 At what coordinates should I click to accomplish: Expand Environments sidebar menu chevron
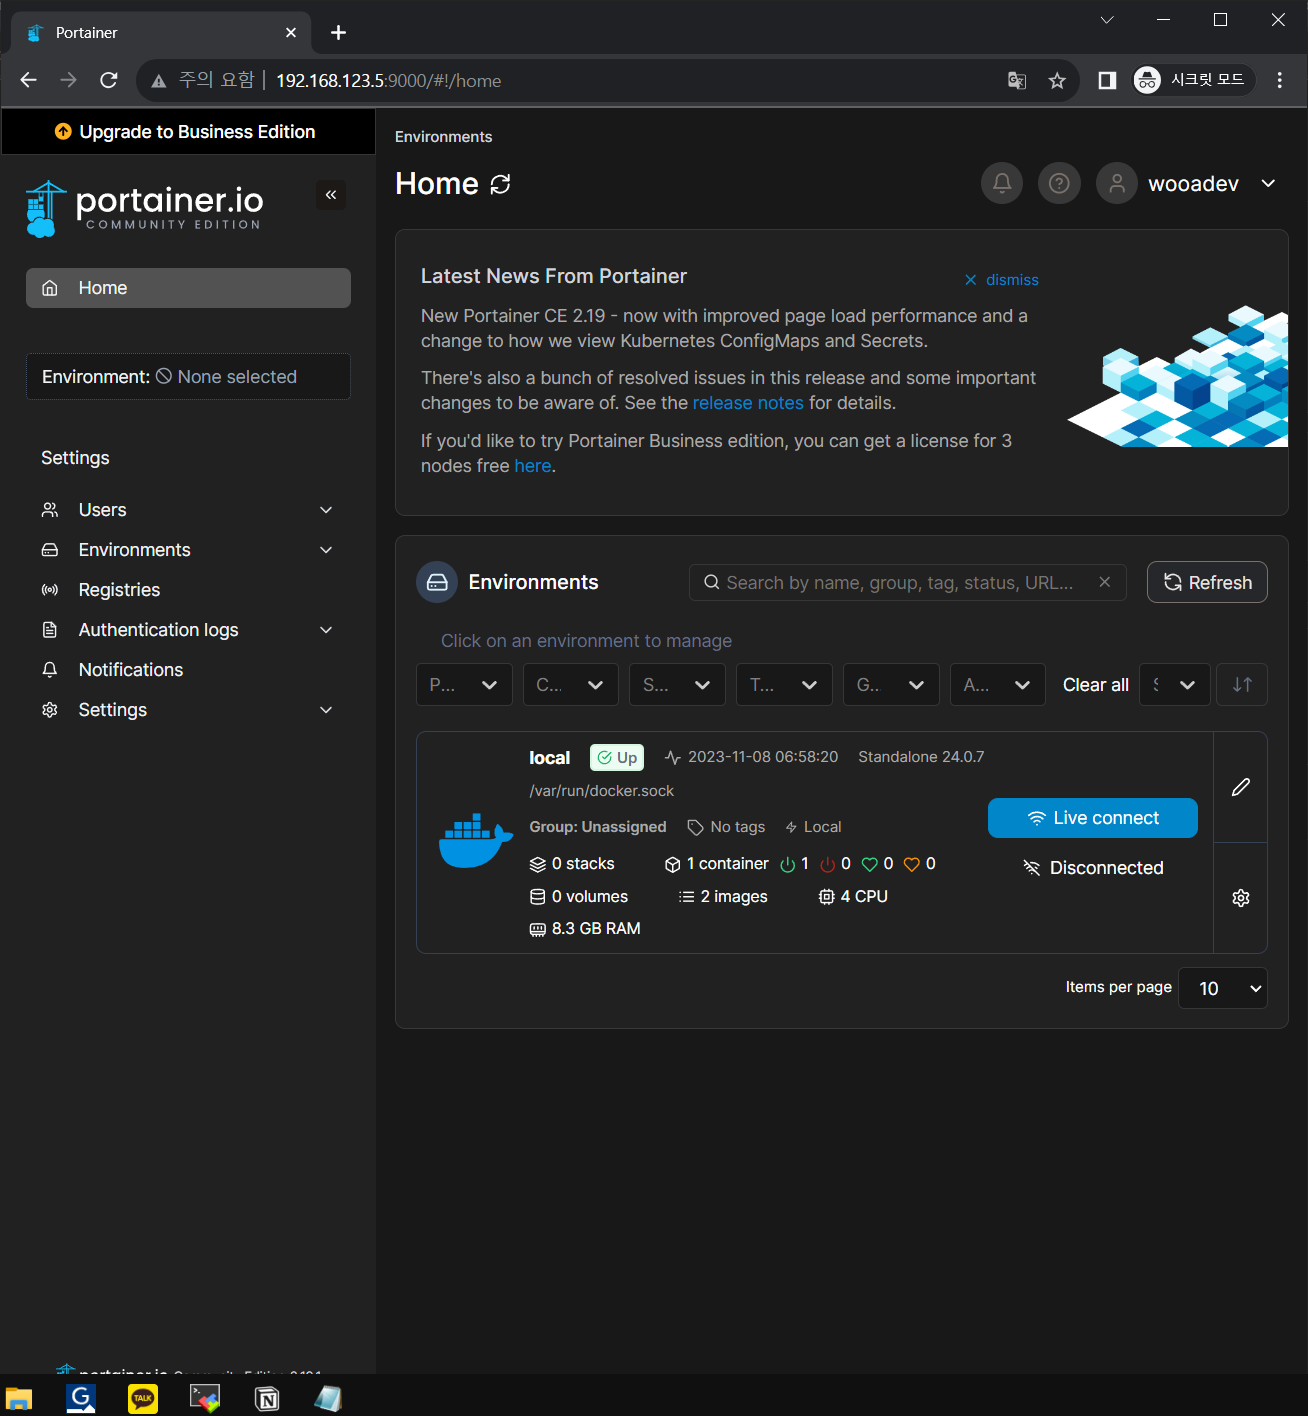(x=326, y=550)
